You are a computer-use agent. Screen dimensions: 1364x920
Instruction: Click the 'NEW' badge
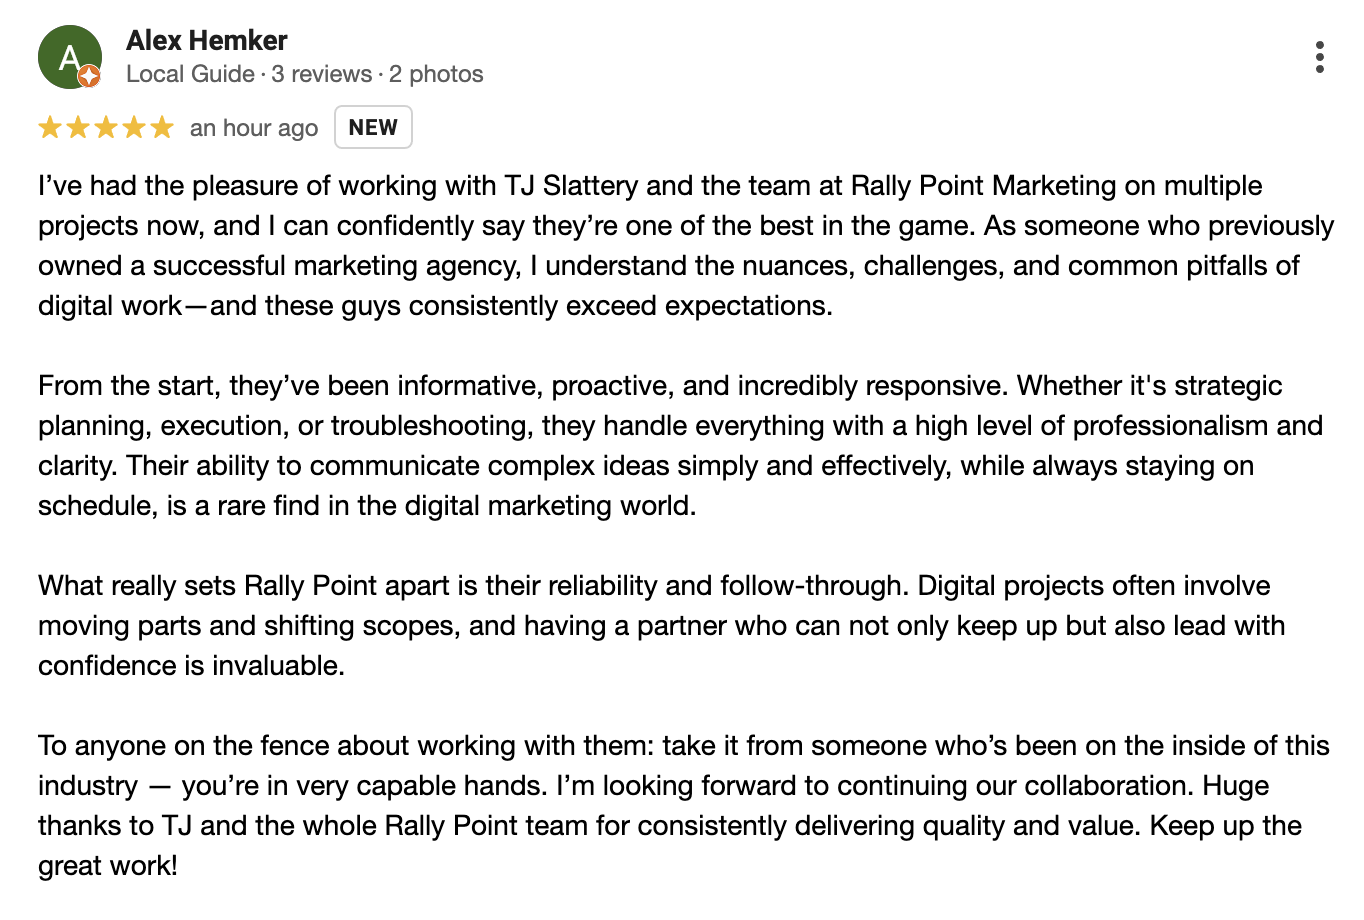point(373,127)
